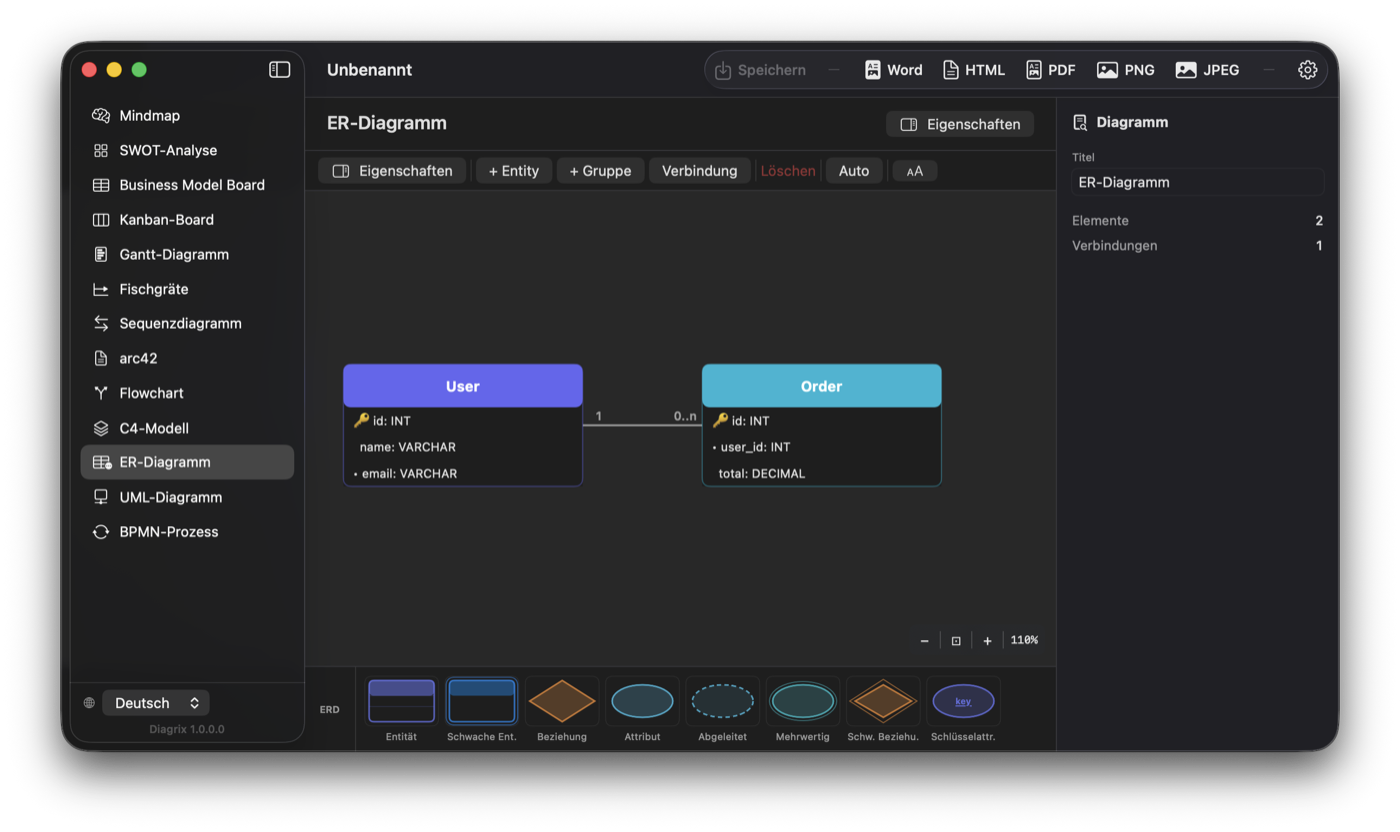Click the Order entity key icon
This screenshot has height=832, width=1400.
tap(720, 420)
